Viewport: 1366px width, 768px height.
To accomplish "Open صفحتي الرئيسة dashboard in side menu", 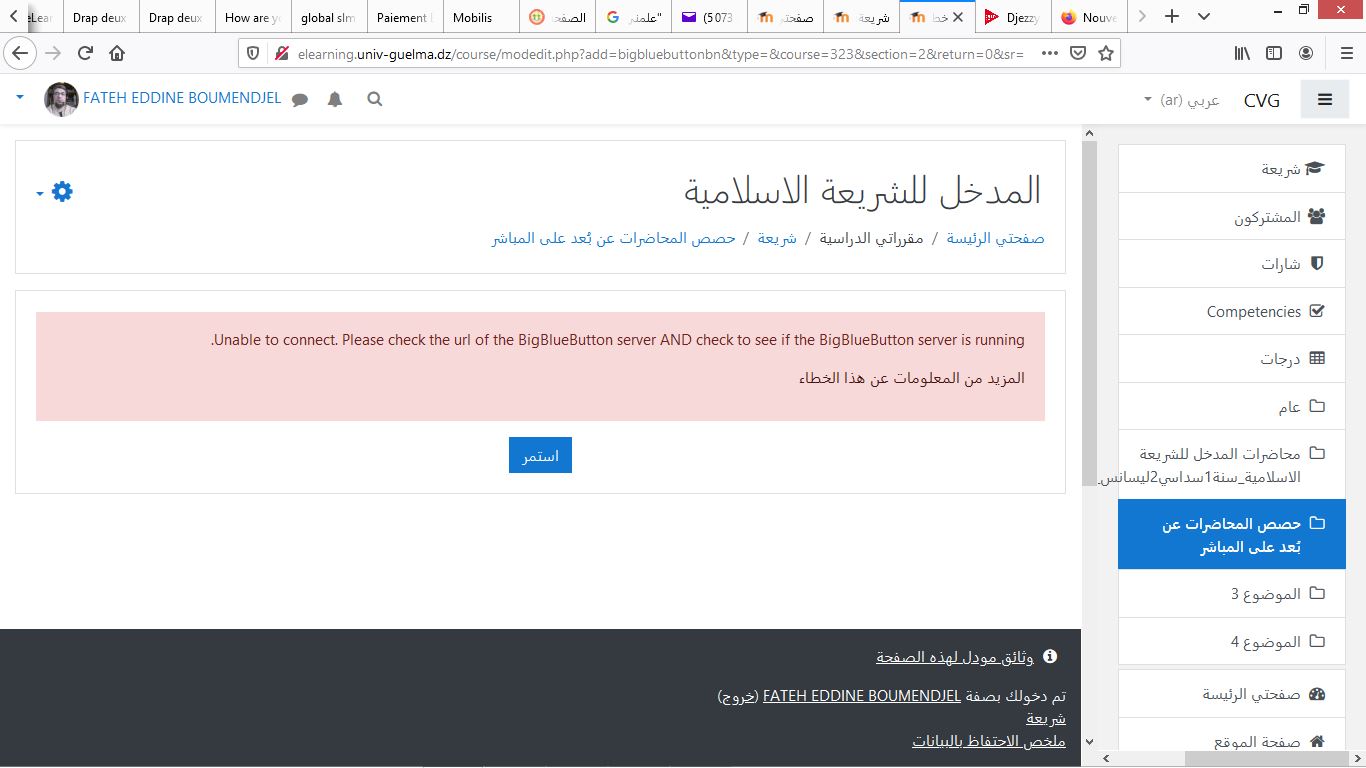I will click(1232, 694).
